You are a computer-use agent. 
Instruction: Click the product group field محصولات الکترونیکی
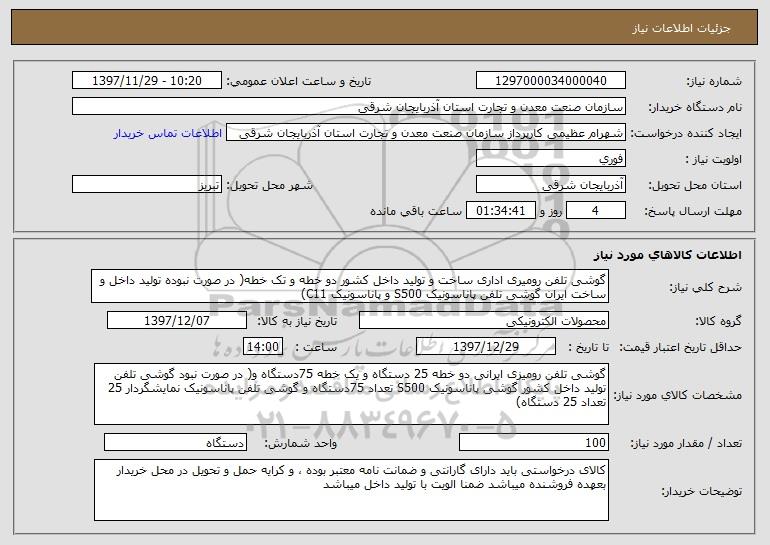pos(484,321)
